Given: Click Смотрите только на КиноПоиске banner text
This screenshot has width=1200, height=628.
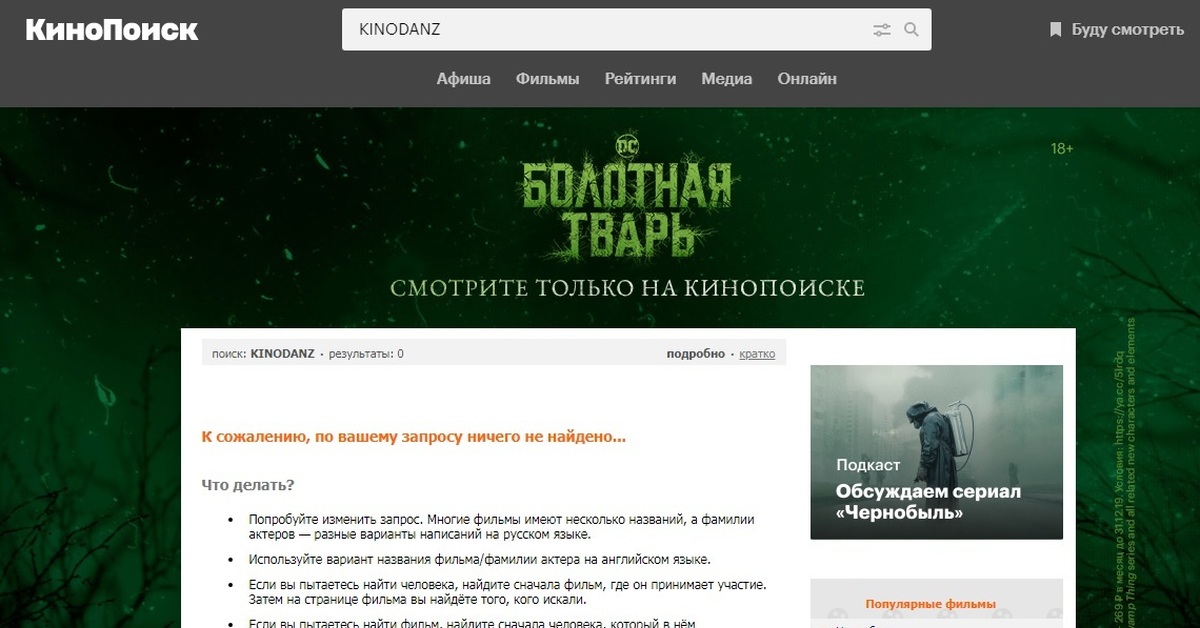Looking at the screenshot, I should pyautogui.click(x=627, y=288).
